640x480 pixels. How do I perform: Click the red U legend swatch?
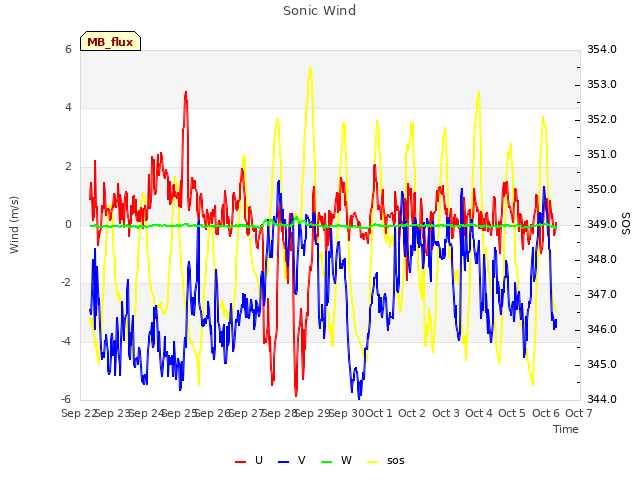pos(240,462)
